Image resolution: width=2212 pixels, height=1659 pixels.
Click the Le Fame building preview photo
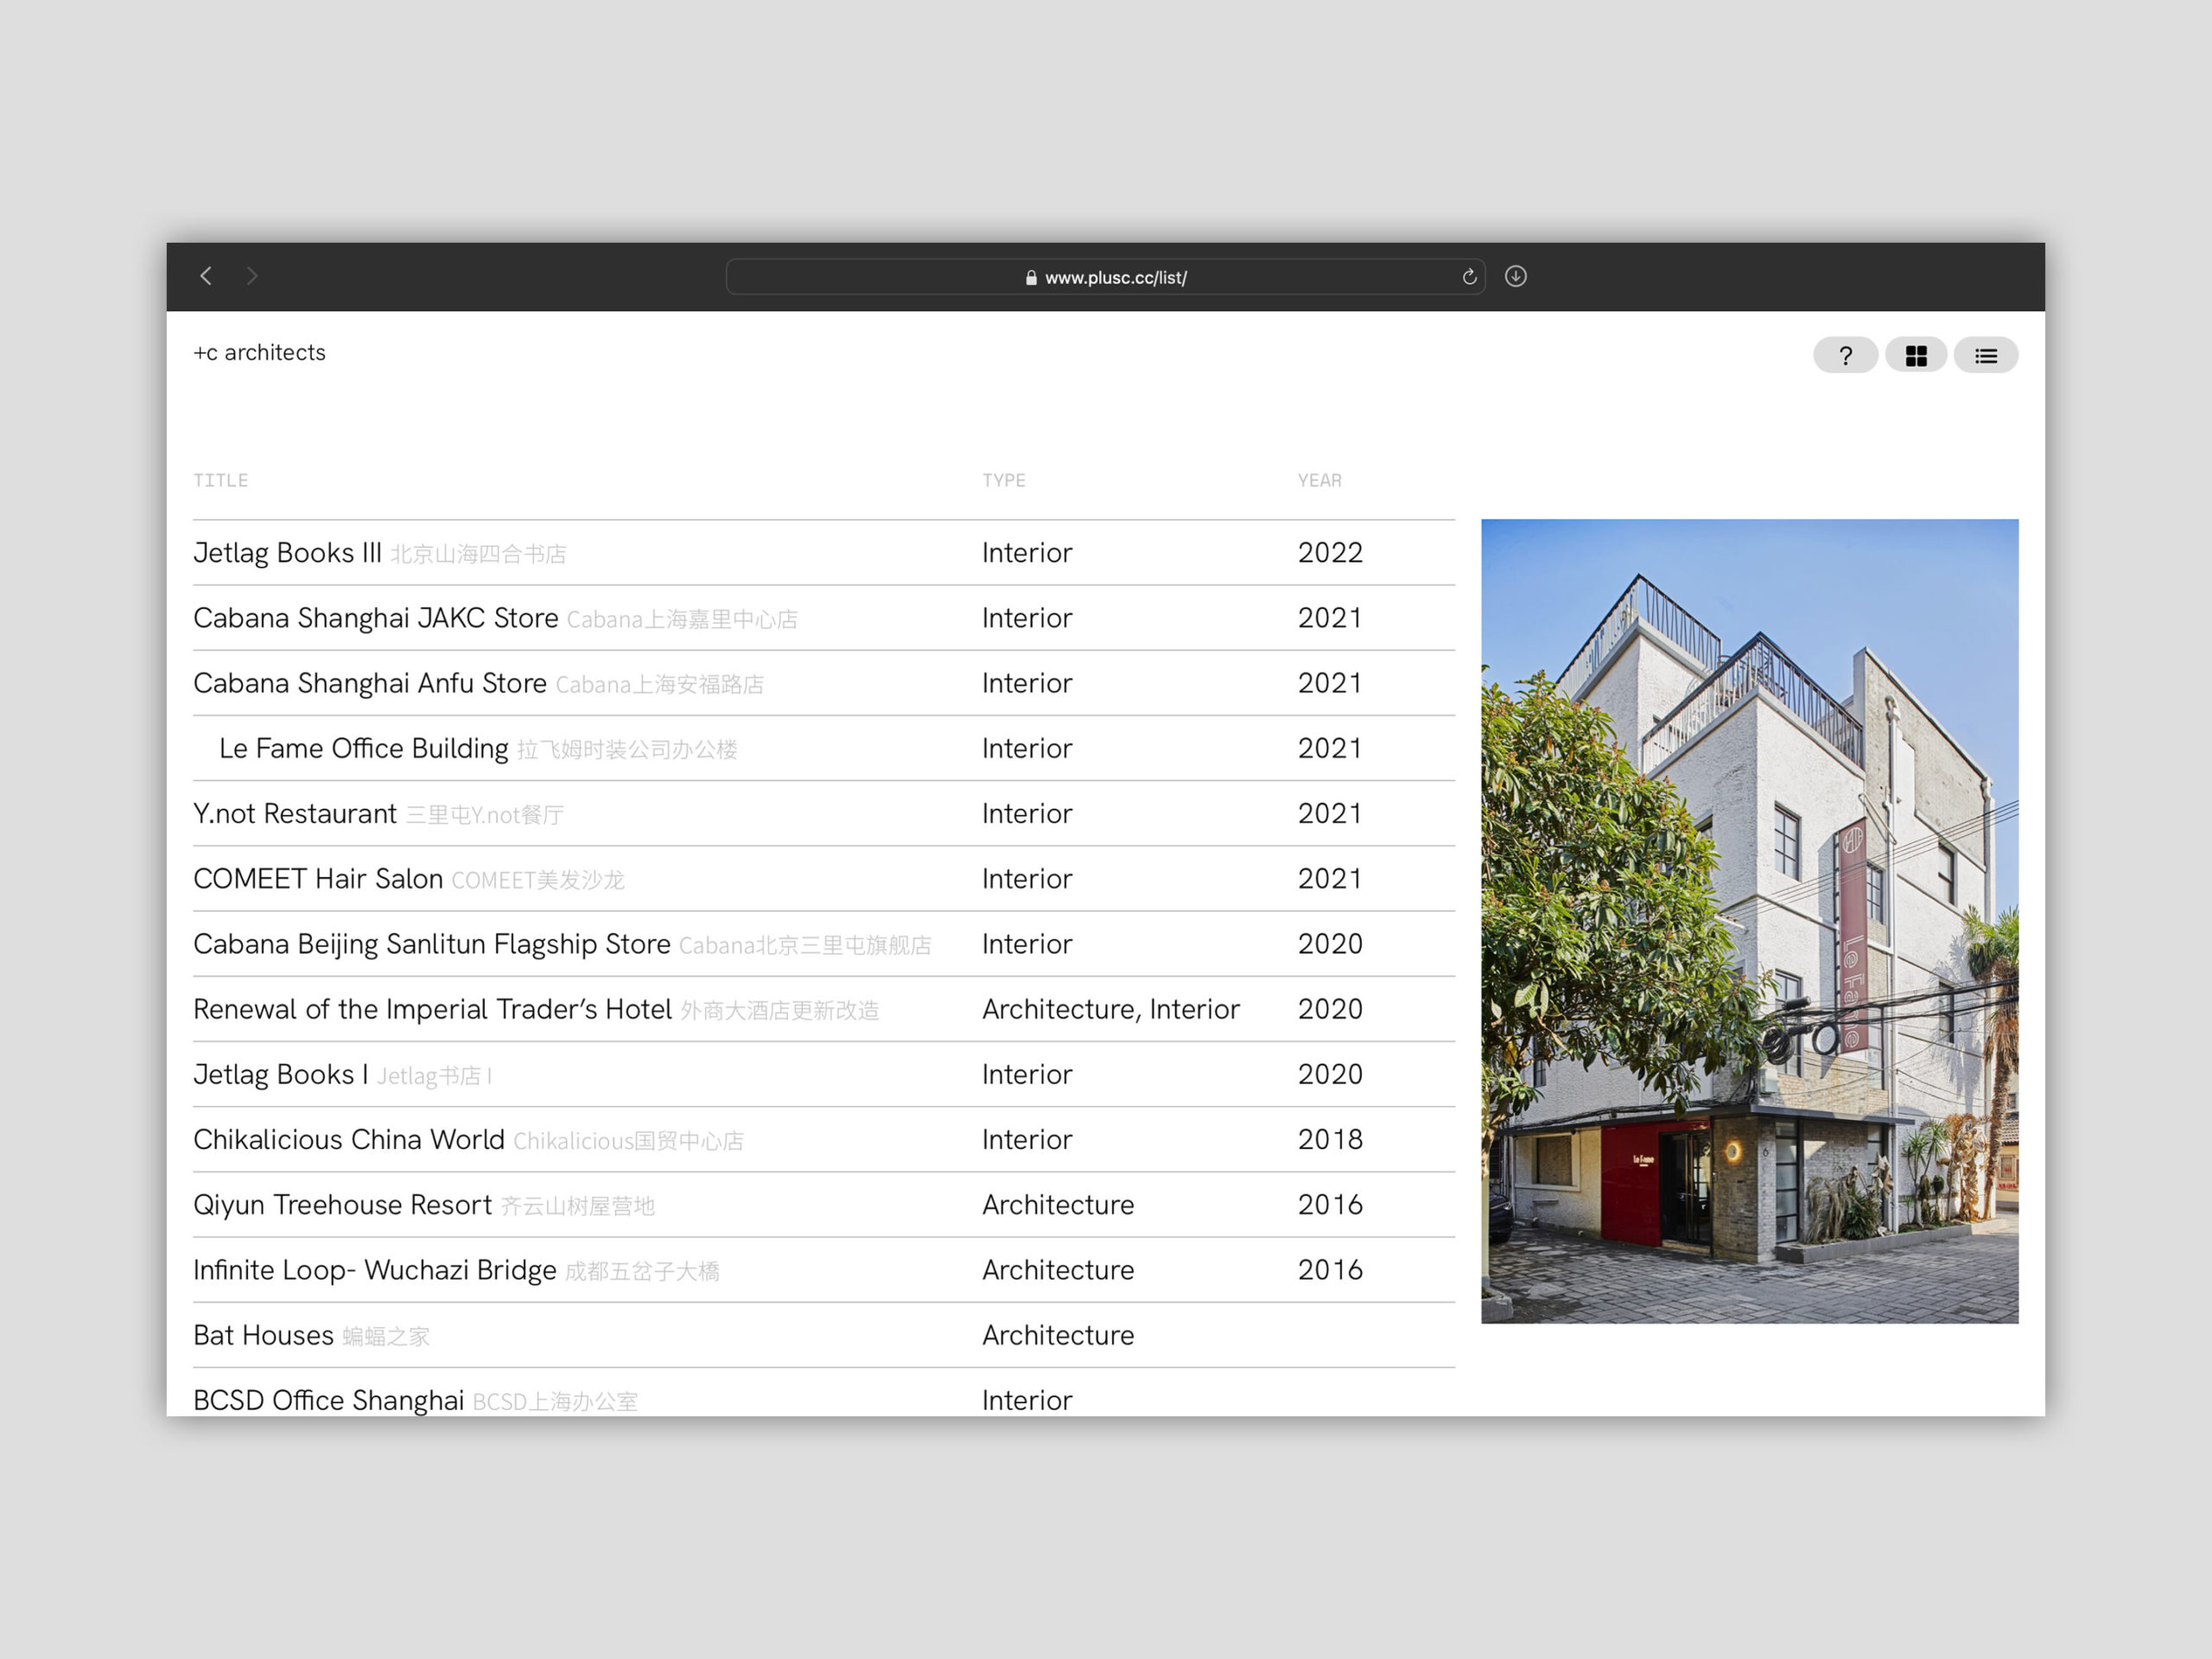[1750, 921]
